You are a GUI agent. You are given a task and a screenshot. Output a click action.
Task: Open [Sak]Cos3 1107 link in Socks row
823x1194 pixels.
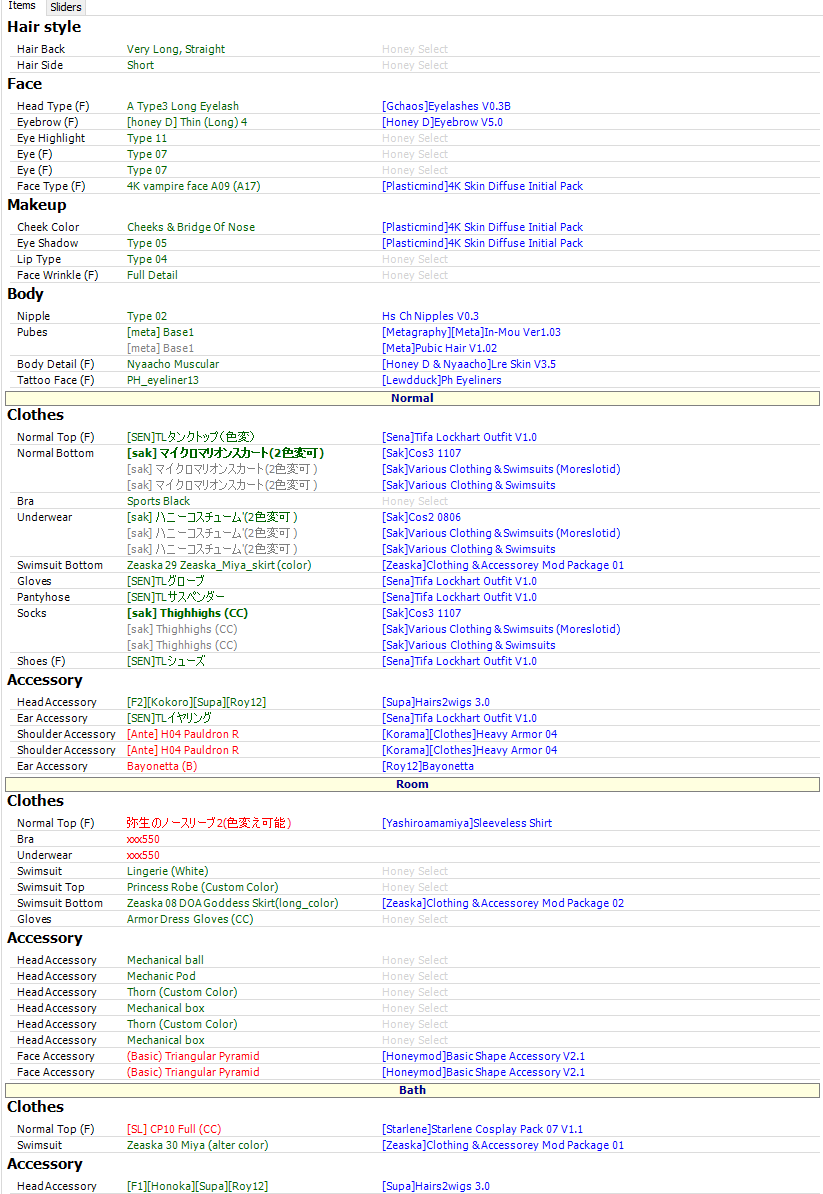pyautogui.click(x=422, y=614)
